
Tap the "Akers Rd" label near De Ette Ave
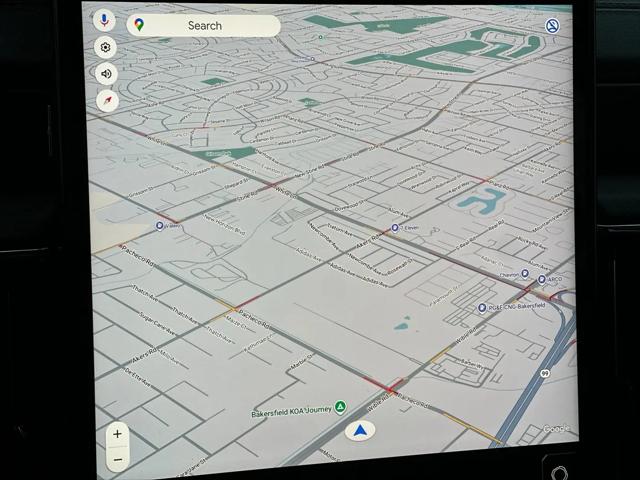click(144, 356)
